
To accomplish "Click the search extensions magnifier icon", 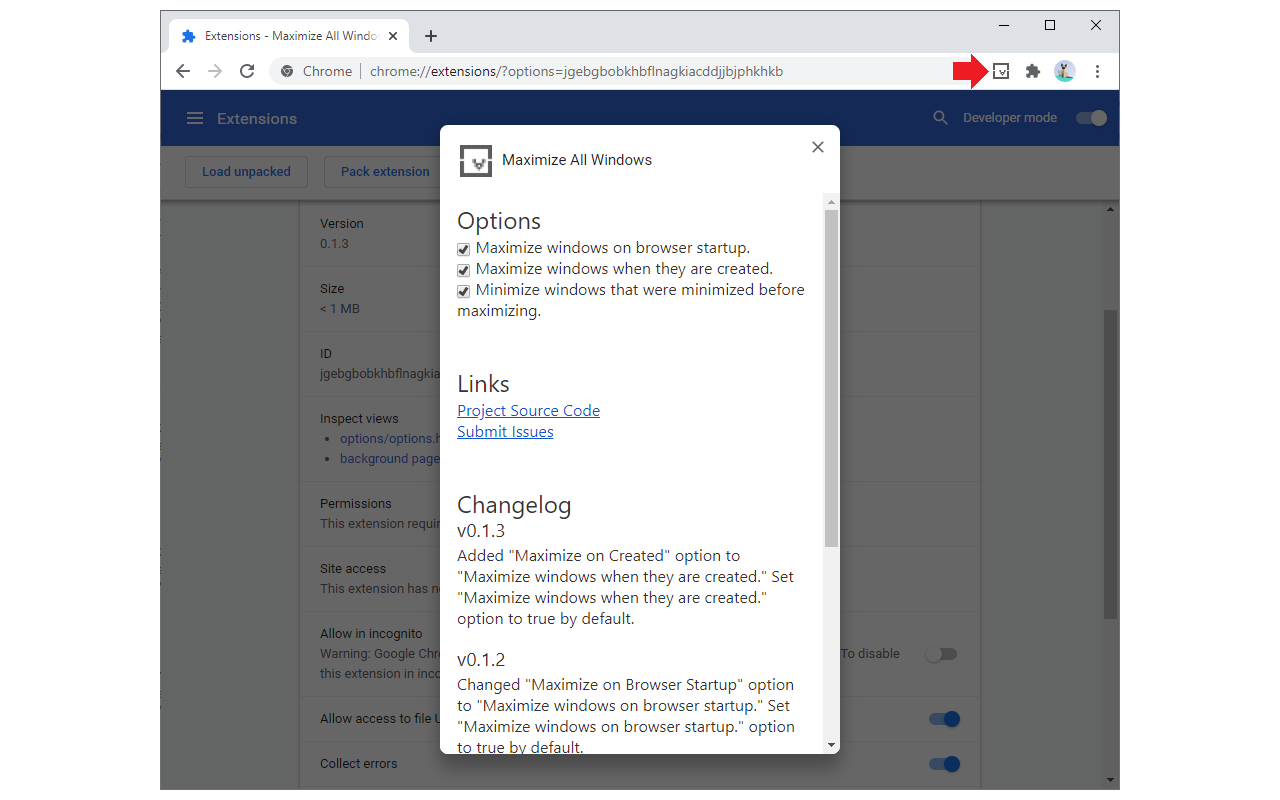I will [x=940, y=118].
